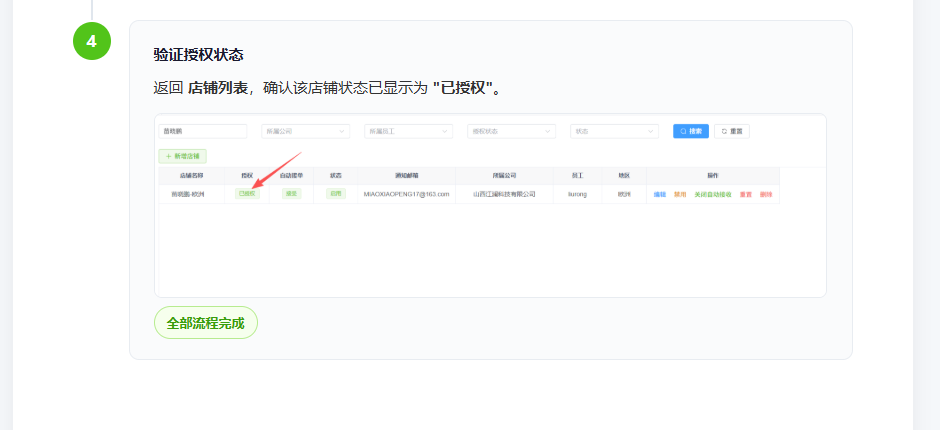Click the 全部流程完成 completion badge

(x=206, y=323)
